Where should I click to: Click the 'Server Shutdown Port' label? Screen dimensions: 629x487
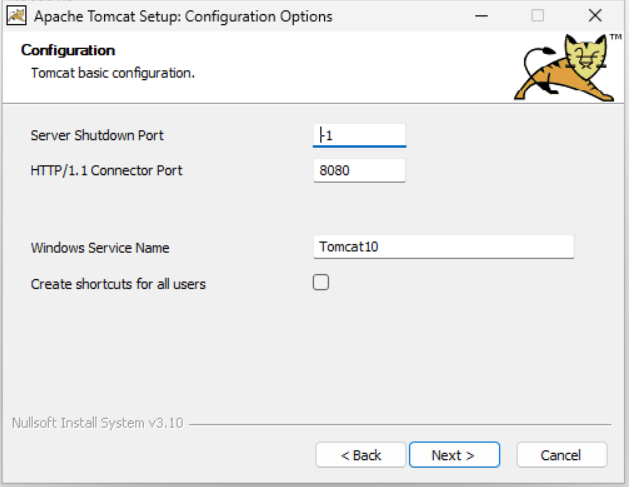(97, 136)
